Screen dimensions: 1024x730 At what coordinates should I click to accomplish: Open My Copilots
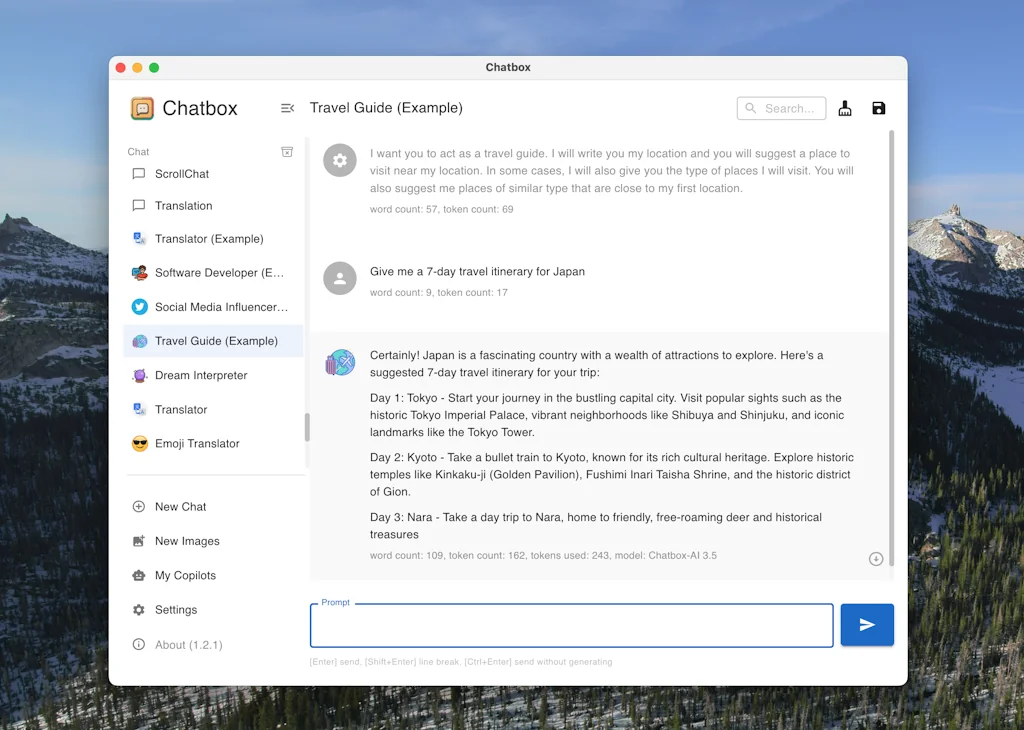pos(186,575)
